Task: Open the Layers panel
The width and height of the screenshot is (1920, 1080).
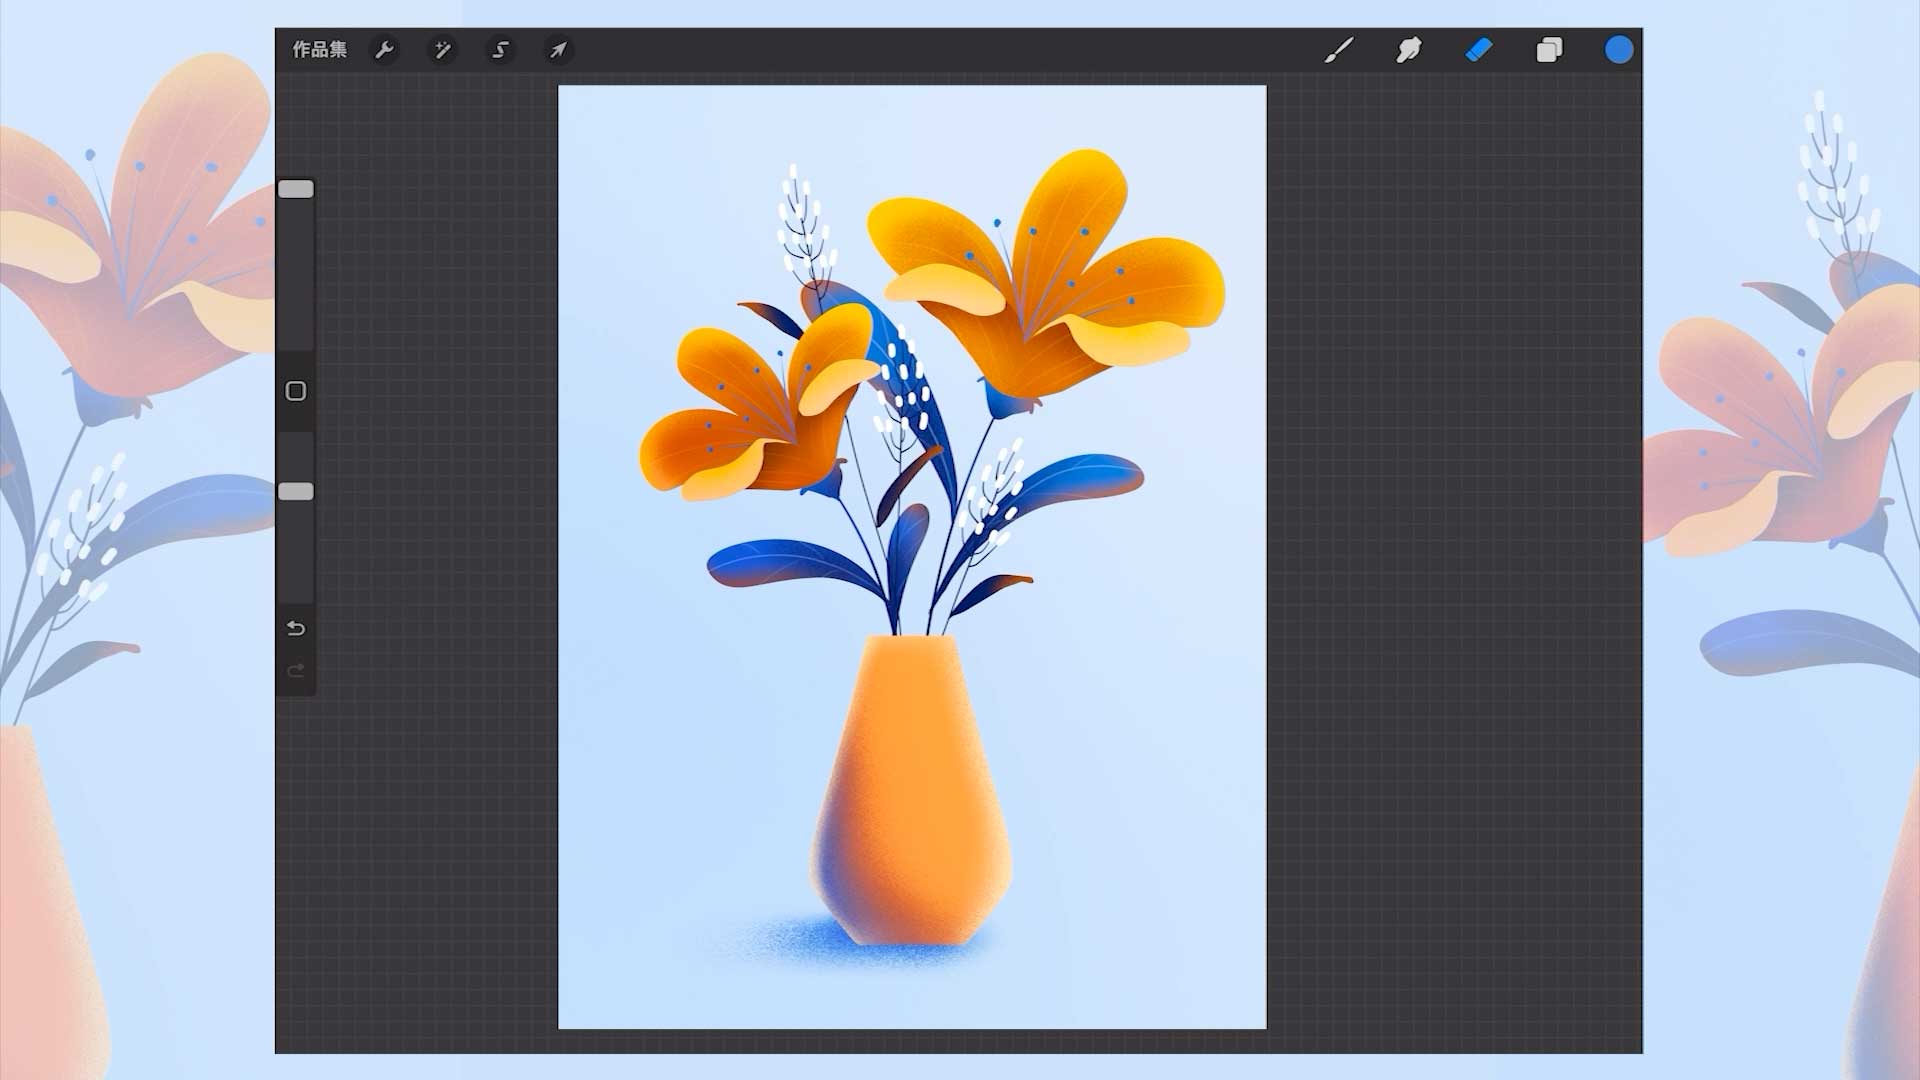Action: [x=1549, y=50]
